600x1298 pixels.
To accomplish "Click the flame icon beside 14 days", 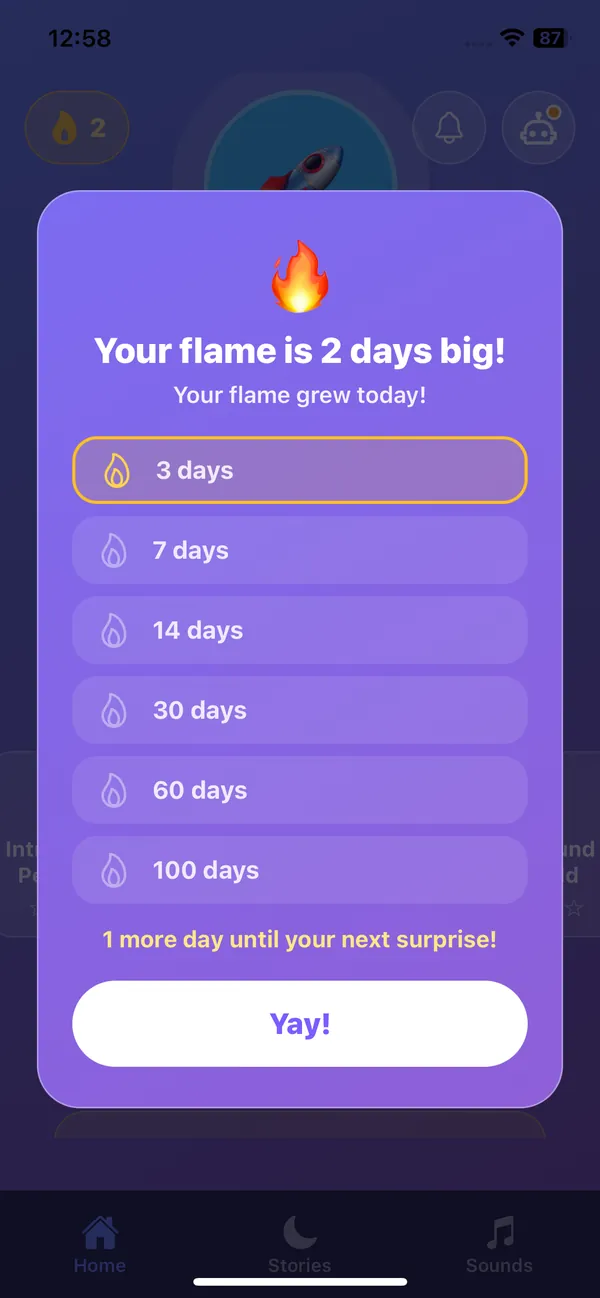I will pos(114,630).
